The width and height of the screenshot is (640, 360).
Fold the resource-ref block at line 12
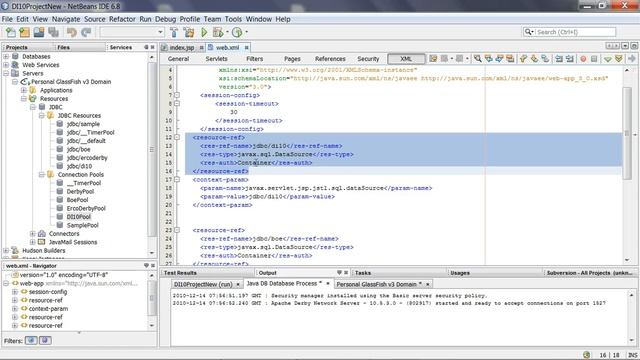[x=177, y=138]
